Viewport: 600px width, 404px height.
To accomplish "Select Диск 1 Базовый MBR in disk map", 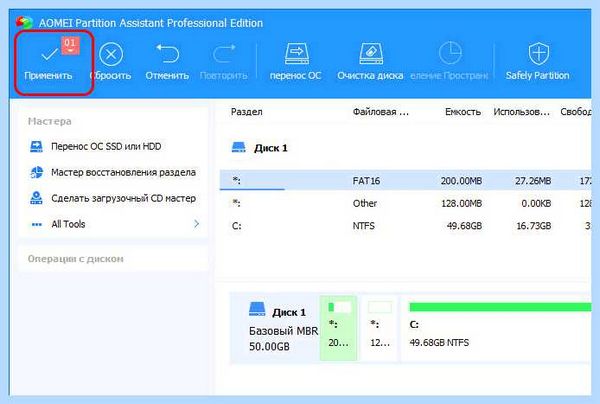I will (x=275, y=328).
